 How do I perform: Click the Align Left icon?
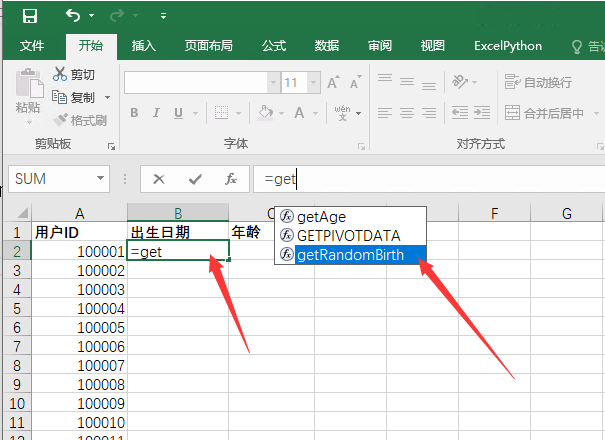[385, 113]
